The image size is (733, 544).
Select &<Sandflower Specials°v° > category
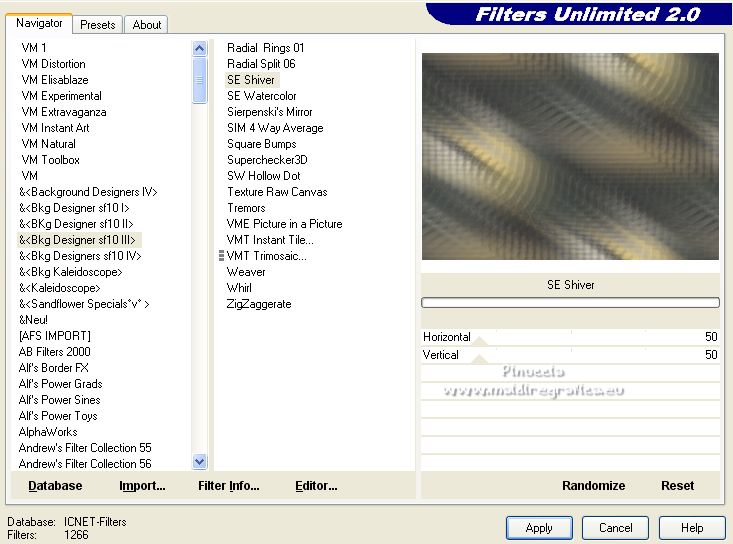pos(84,304)
